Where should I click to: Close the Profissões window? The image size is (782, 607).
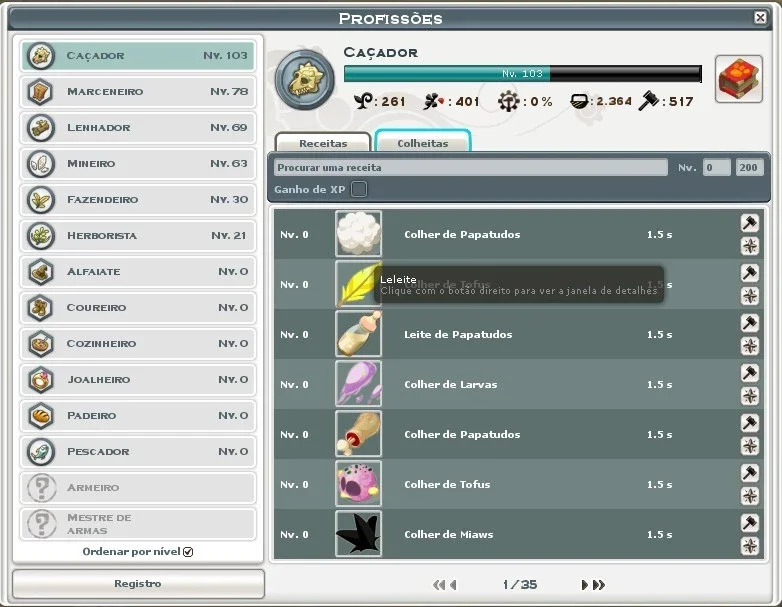click(760, 17)
